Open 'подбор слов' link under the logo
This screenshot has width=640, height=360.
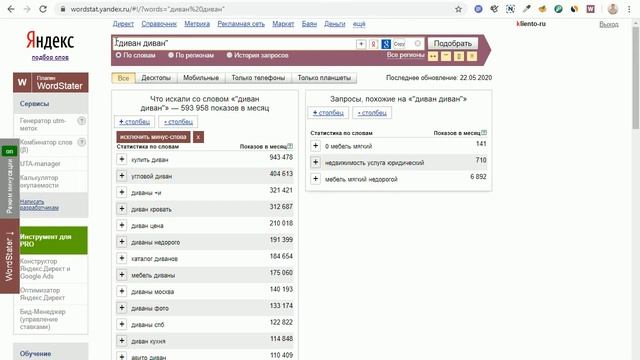click(x=50, y=58)
